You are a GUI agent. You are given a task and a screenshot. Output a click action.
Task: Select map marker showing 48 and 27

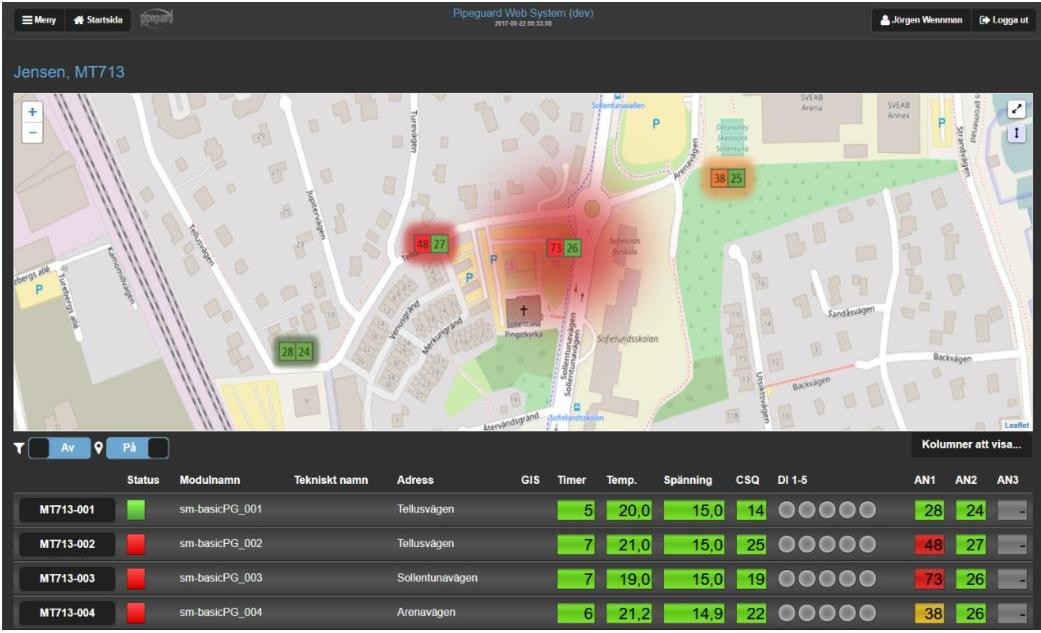[x=431, y=244]
